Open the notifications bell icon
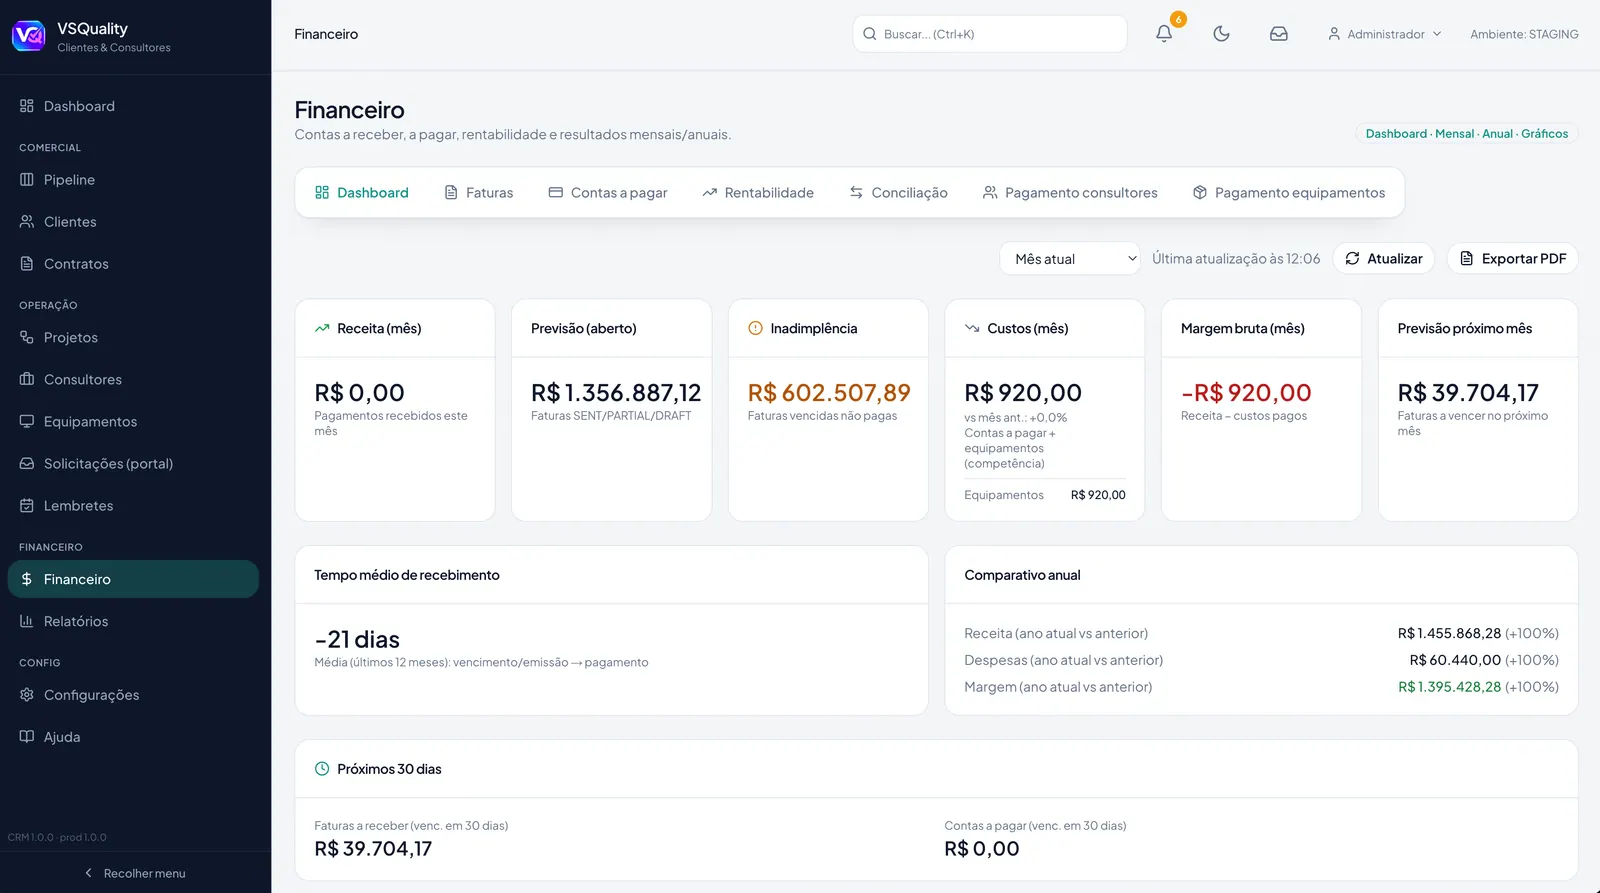This screenshot has width=1600, height=893. click(1164, 33)
